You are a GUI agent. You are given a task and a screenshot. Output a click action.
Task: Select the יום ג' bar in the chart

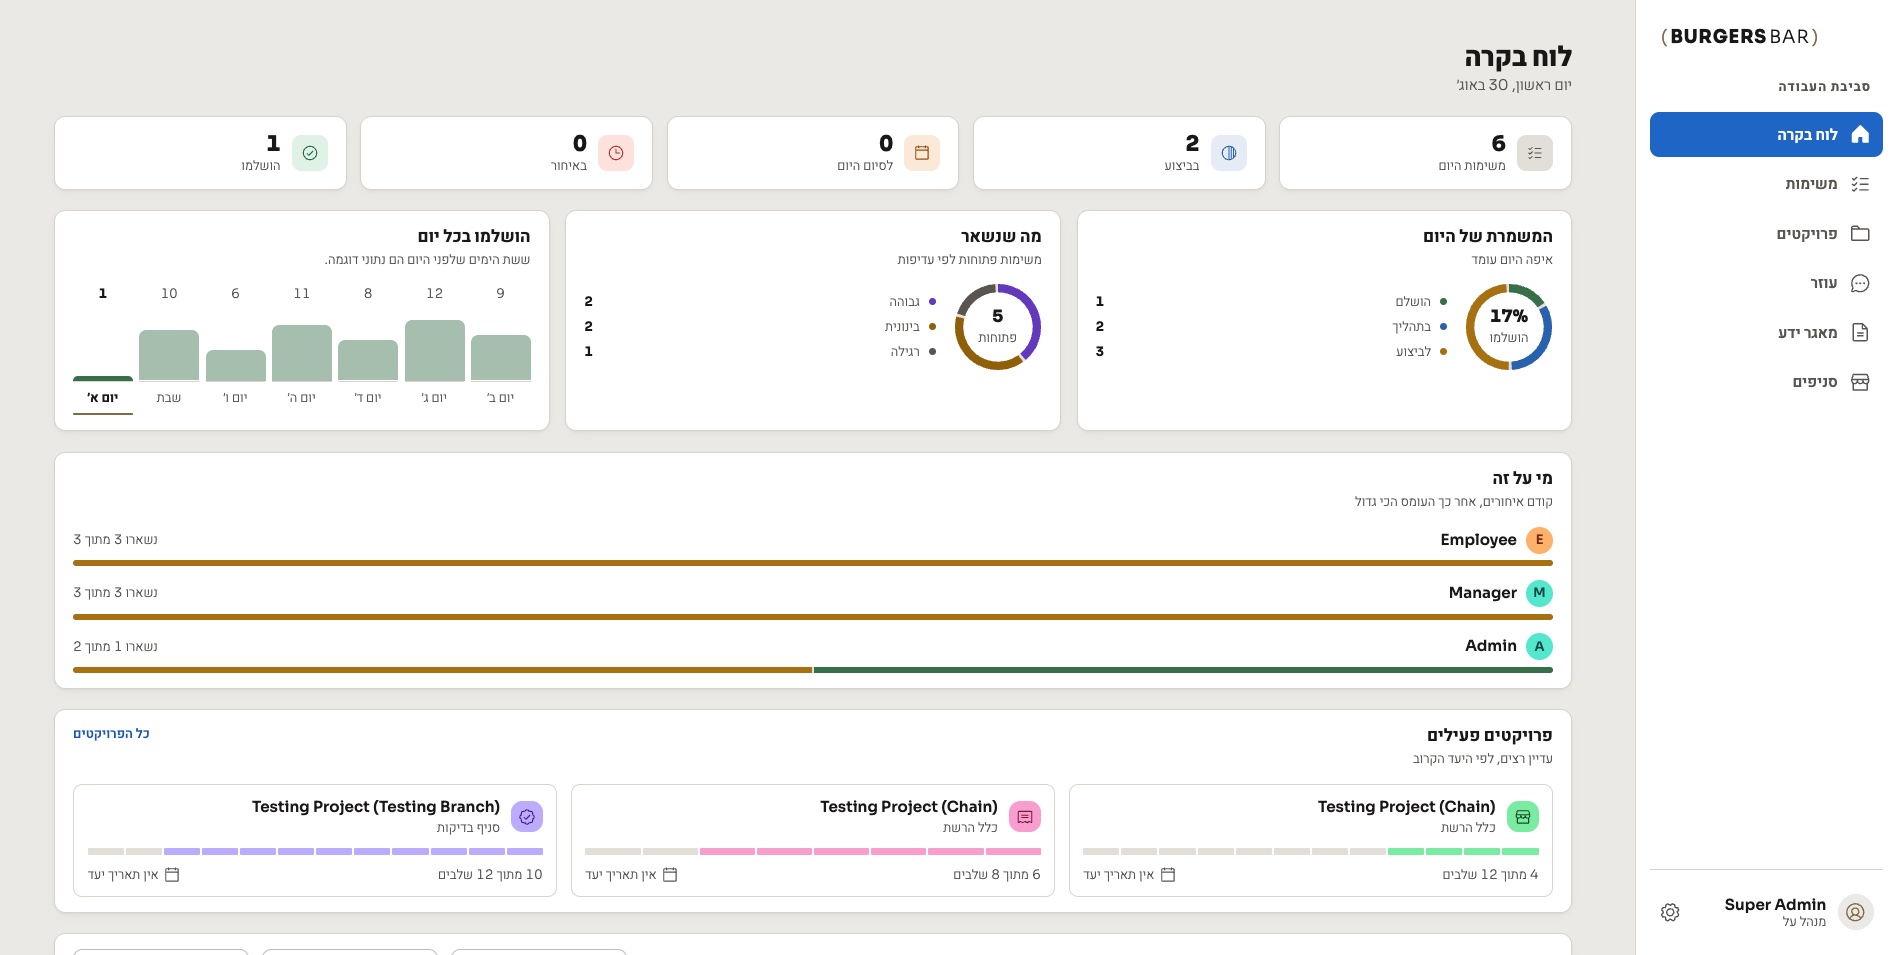[435, 350]
